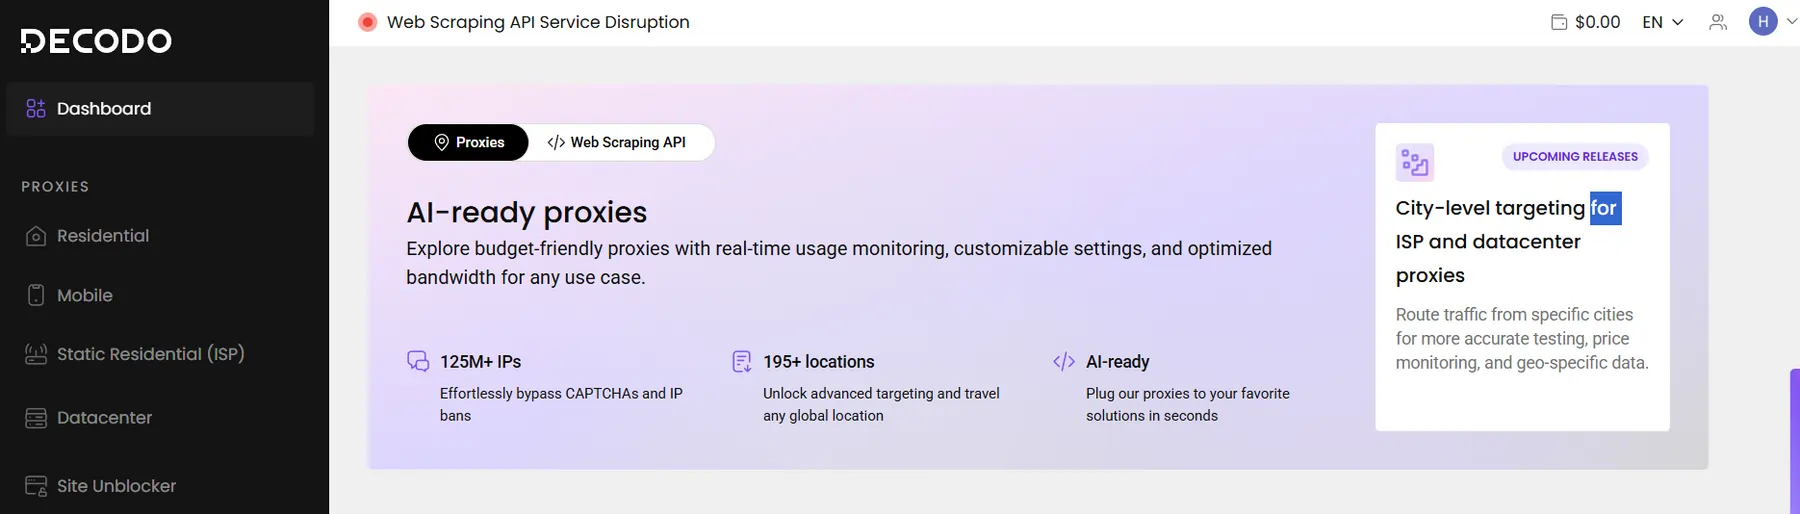Image resolution: width=1800 pixels, height=514 pixels.
Task: Go to Datacenter proxies menu item
Action: click(104, 418)
